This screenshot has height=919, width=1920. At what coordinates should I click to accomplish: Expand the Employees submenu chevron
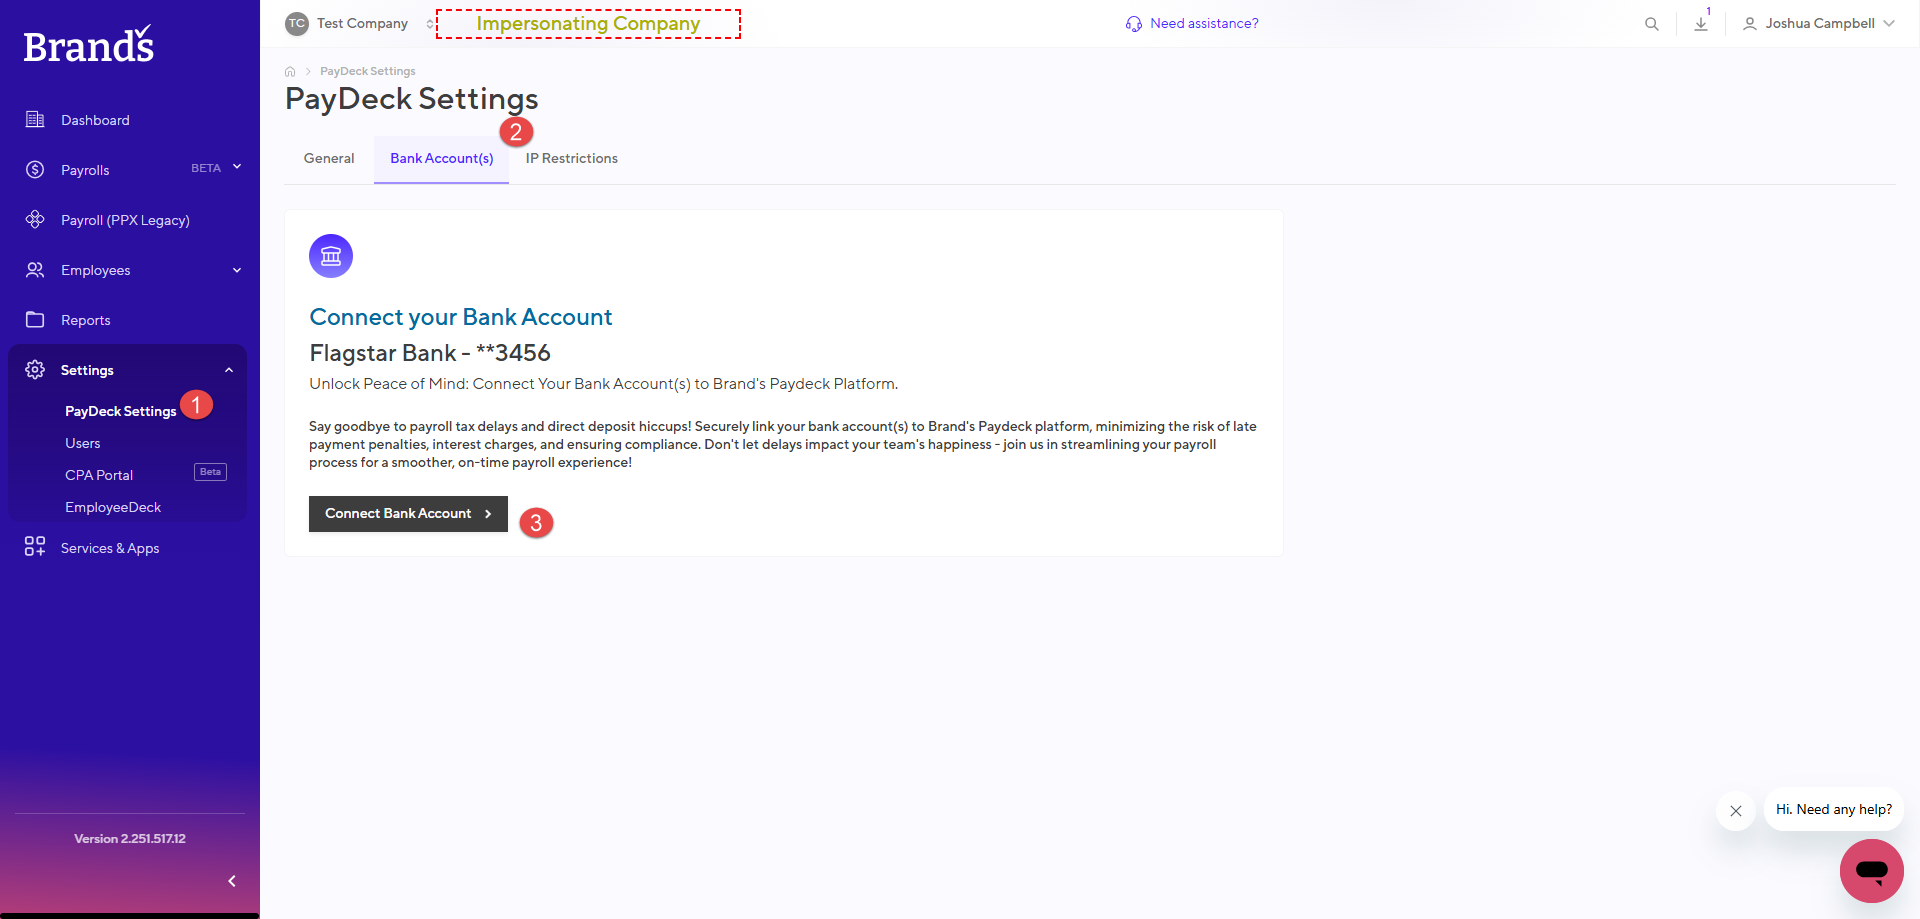coord(237,270)
